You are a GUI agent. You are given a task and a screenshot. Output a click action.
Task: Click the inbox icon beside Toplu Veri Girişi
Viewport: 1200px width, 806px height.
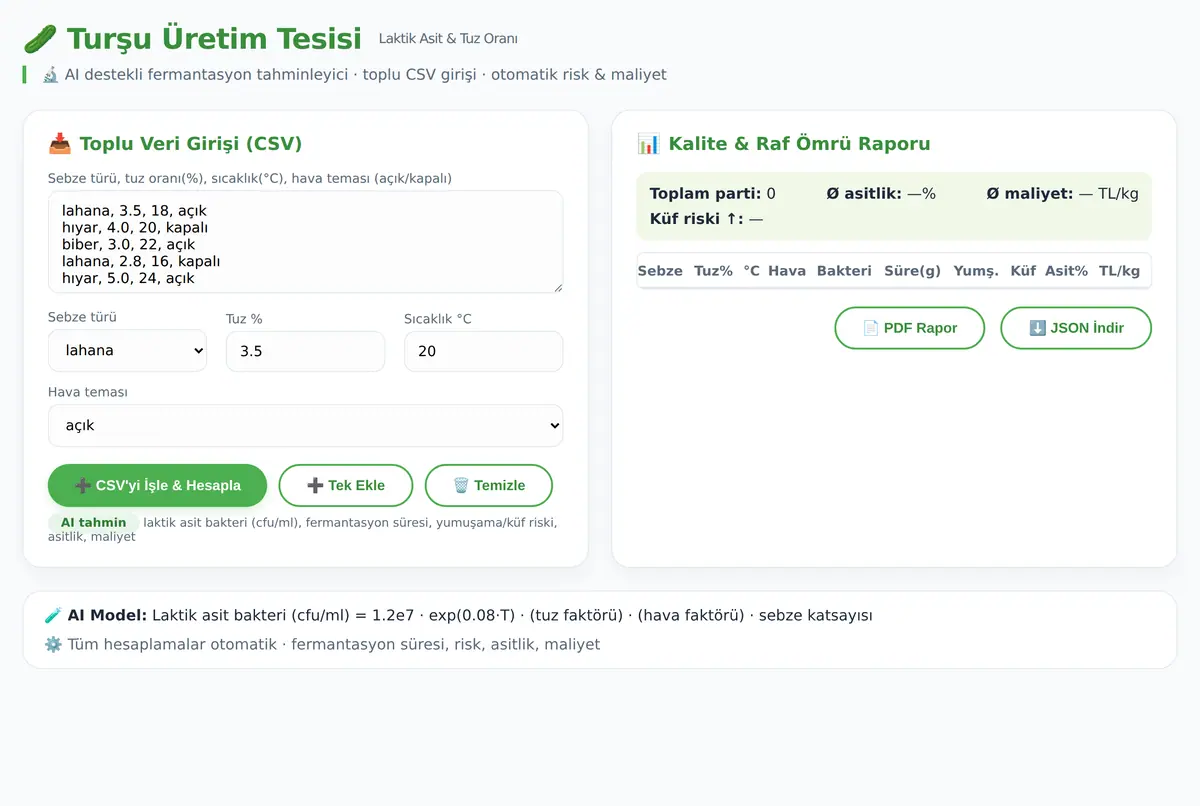click(x=60, y=144)
